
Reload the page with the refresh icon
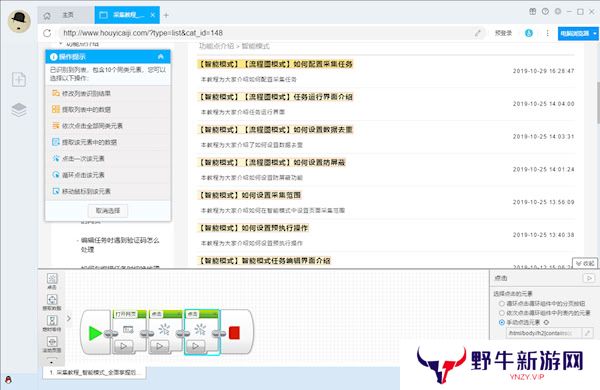[47, 33]
